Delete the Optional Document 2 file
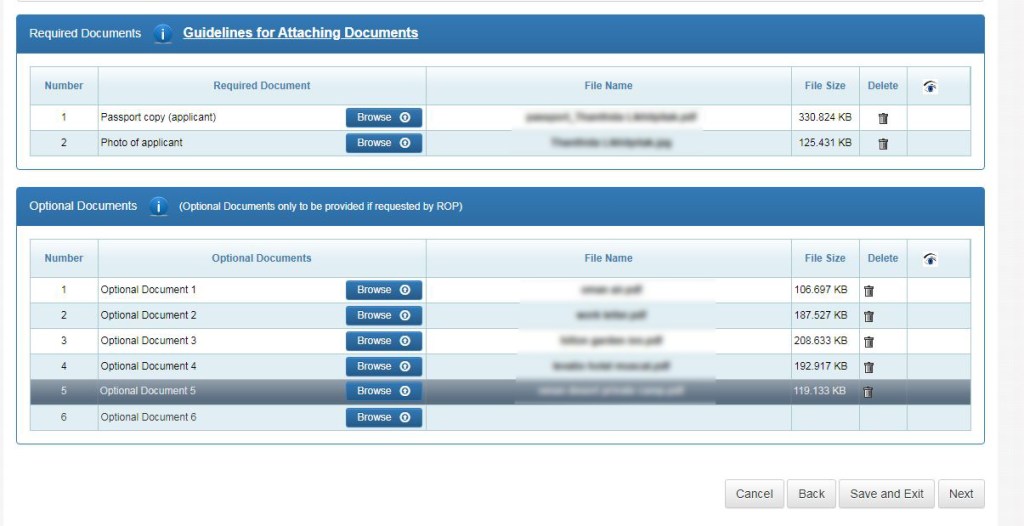Image resolution: width=1024 pixels, height=526 pixels. [868, 316]
